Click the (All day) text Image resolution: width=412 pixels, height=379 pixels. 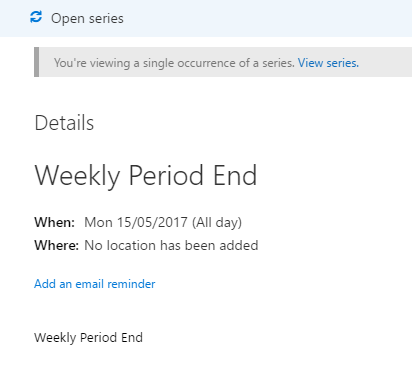click(x=217, y=223)
